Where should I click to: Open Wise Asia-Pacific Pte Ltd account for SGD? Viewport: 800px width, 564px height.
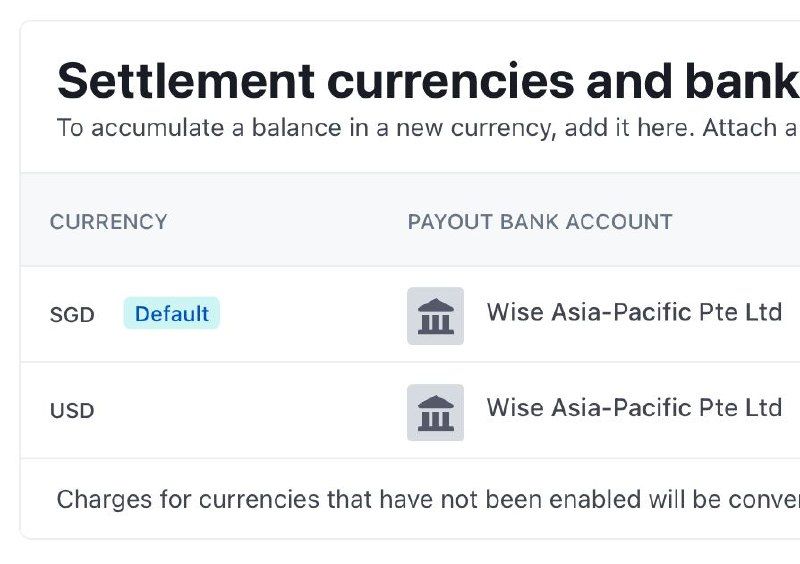point(634,312)
